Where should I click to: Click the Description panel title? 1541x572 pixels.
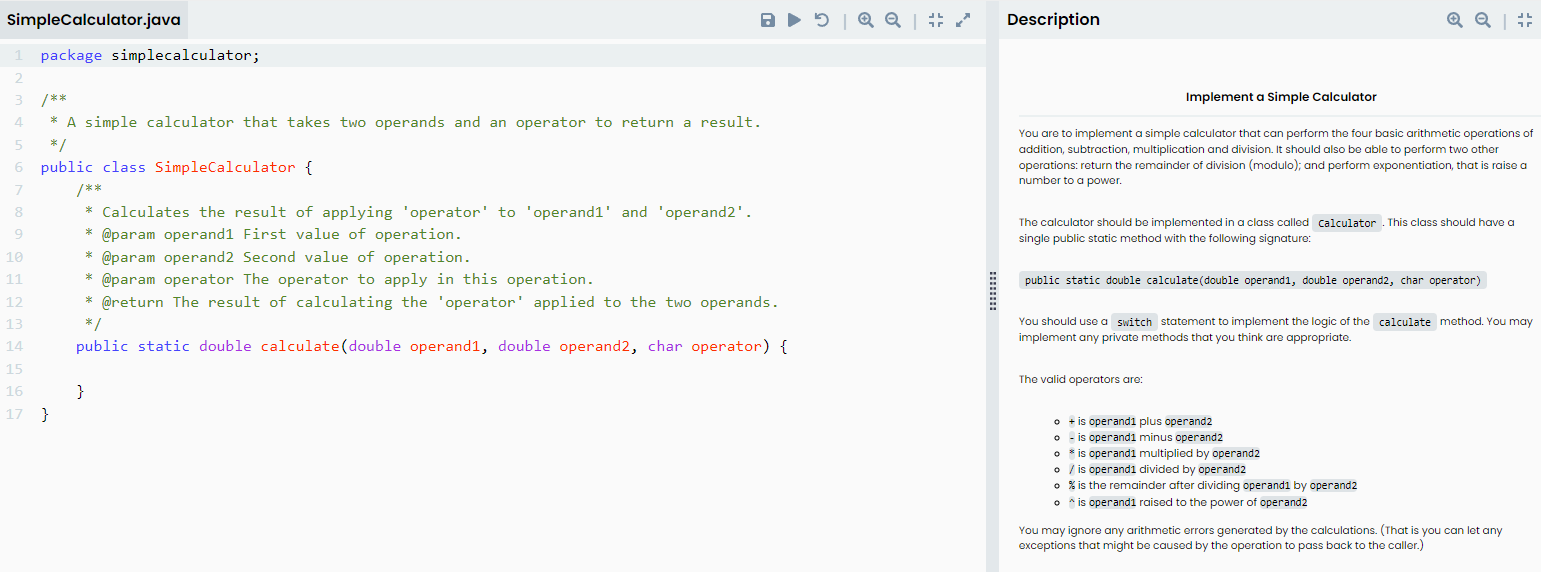tap(1053, 20)
